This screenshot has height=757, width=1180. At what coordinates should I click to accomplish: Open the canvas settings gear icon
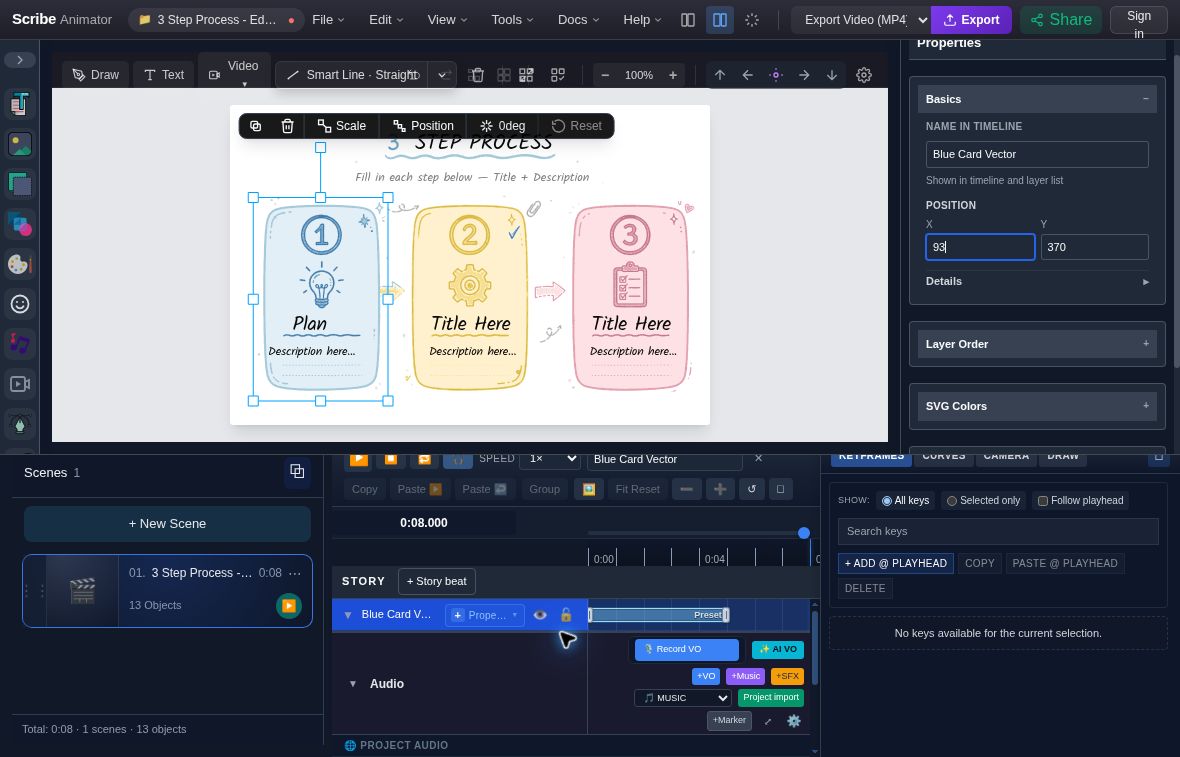click(x=864, y=75)
